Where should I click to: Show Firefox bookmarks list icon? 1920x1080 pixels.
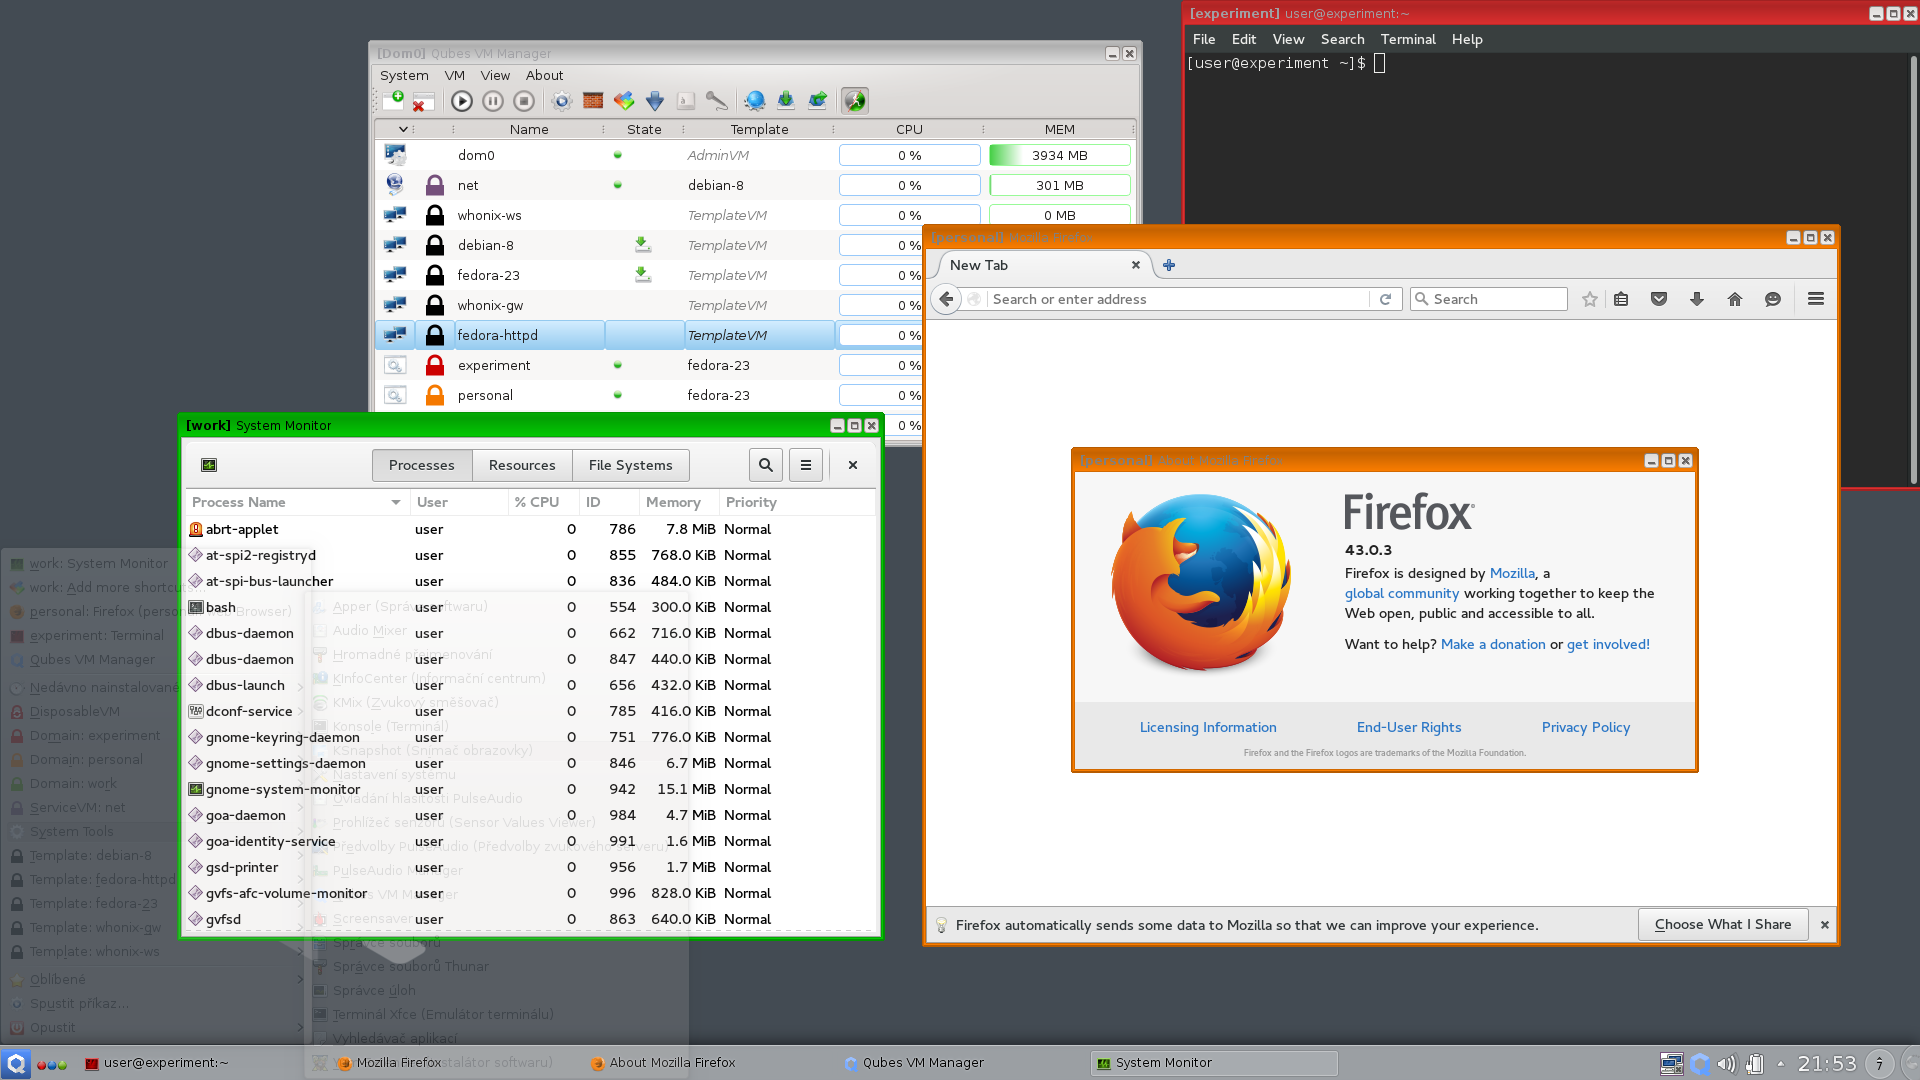tap(1621, 299)
